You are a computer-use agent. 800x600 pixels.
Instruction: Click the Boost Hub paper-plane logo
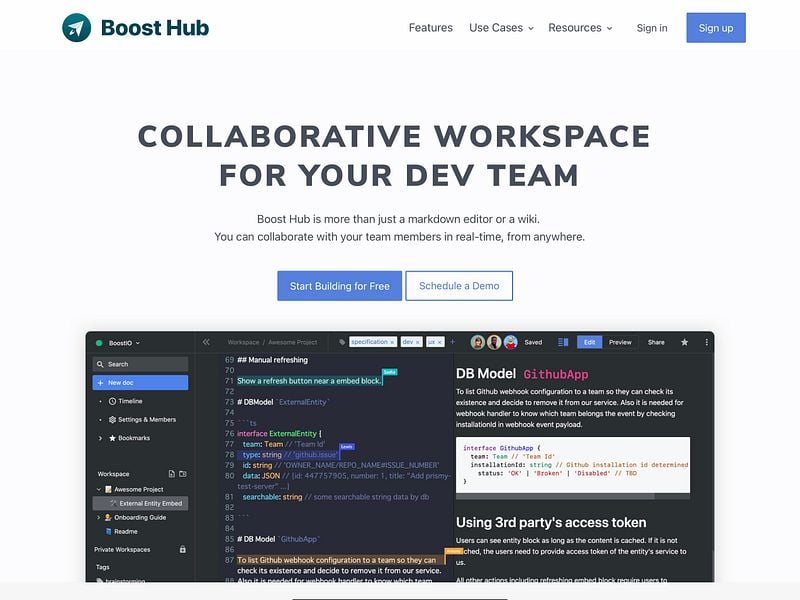pos(77,28)
